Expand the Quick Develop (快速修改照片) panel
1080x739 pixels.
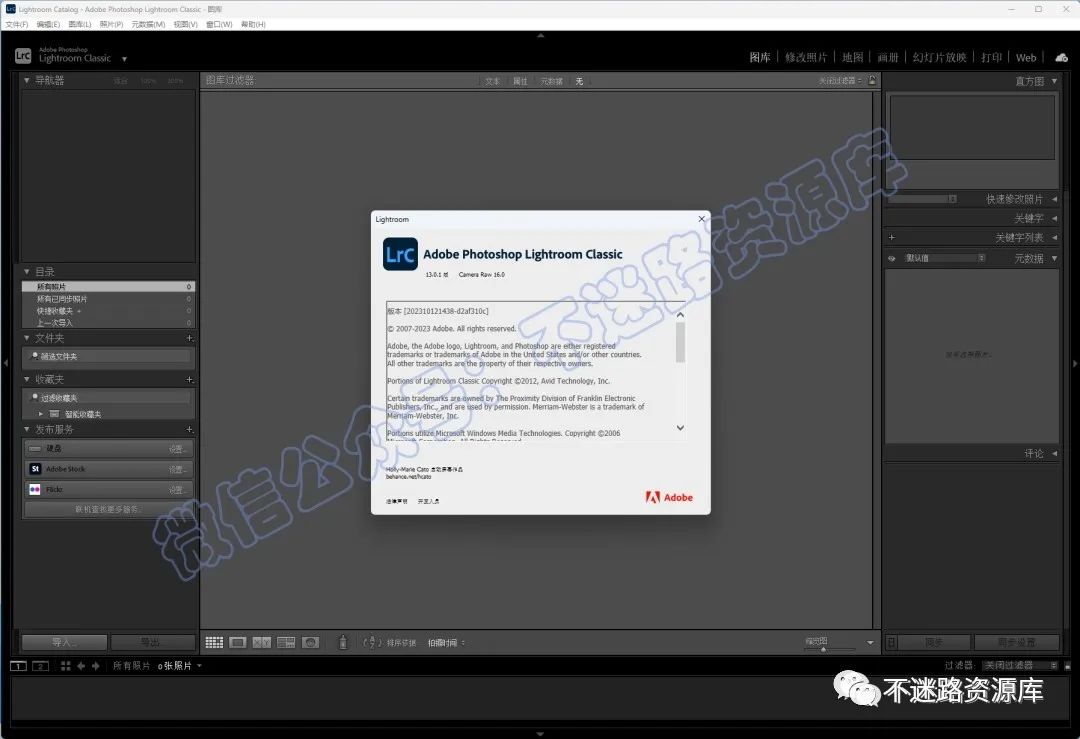click(x=1055, y=199)
